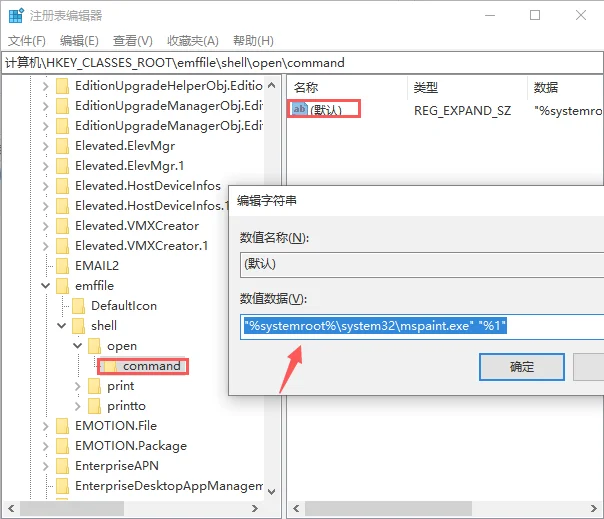Screen dimensions: 604x519
Task: Open the 文件(F) menu
Action: (x=27, y=41)
